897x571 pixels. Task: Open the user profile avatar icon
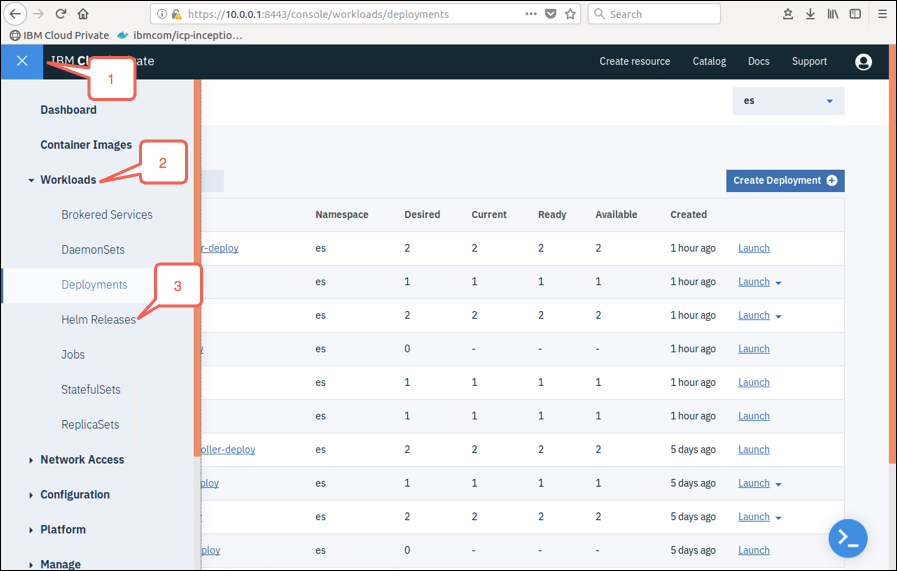coord(863,61)
